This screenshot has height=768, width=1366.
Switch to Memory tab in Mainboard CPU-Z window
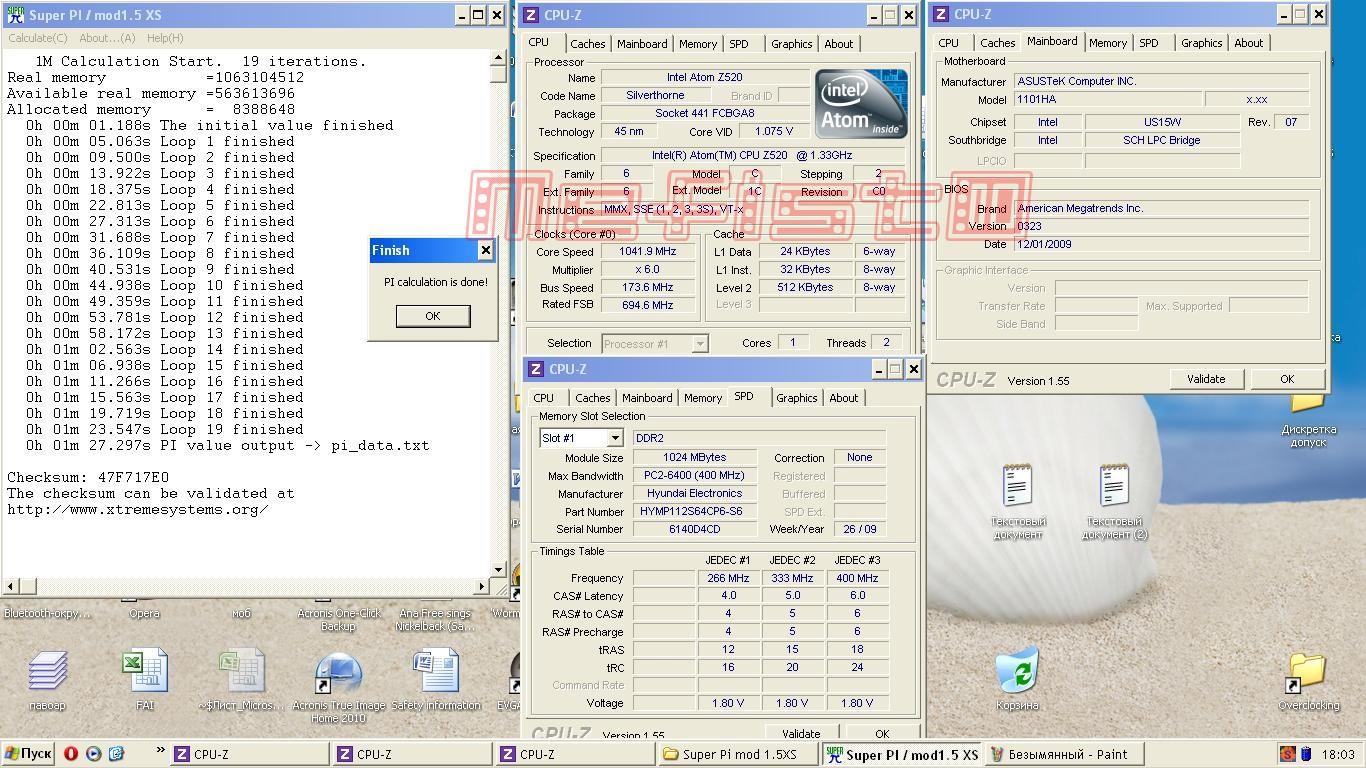1108,43
